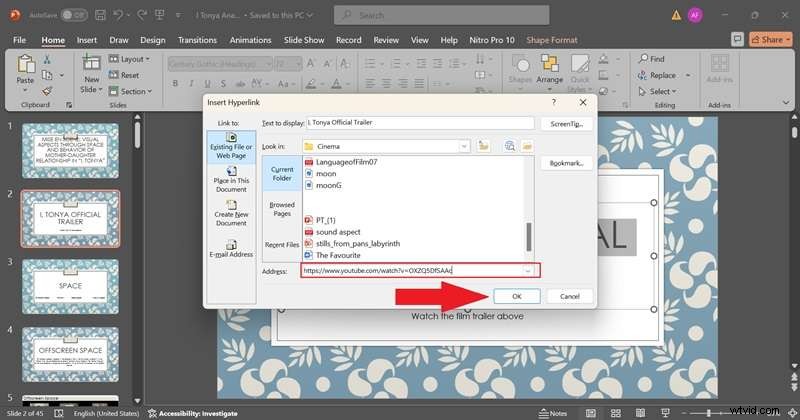800x420 pixels.
Task: Click the Arrange icon
Action: tap(549, 63)
